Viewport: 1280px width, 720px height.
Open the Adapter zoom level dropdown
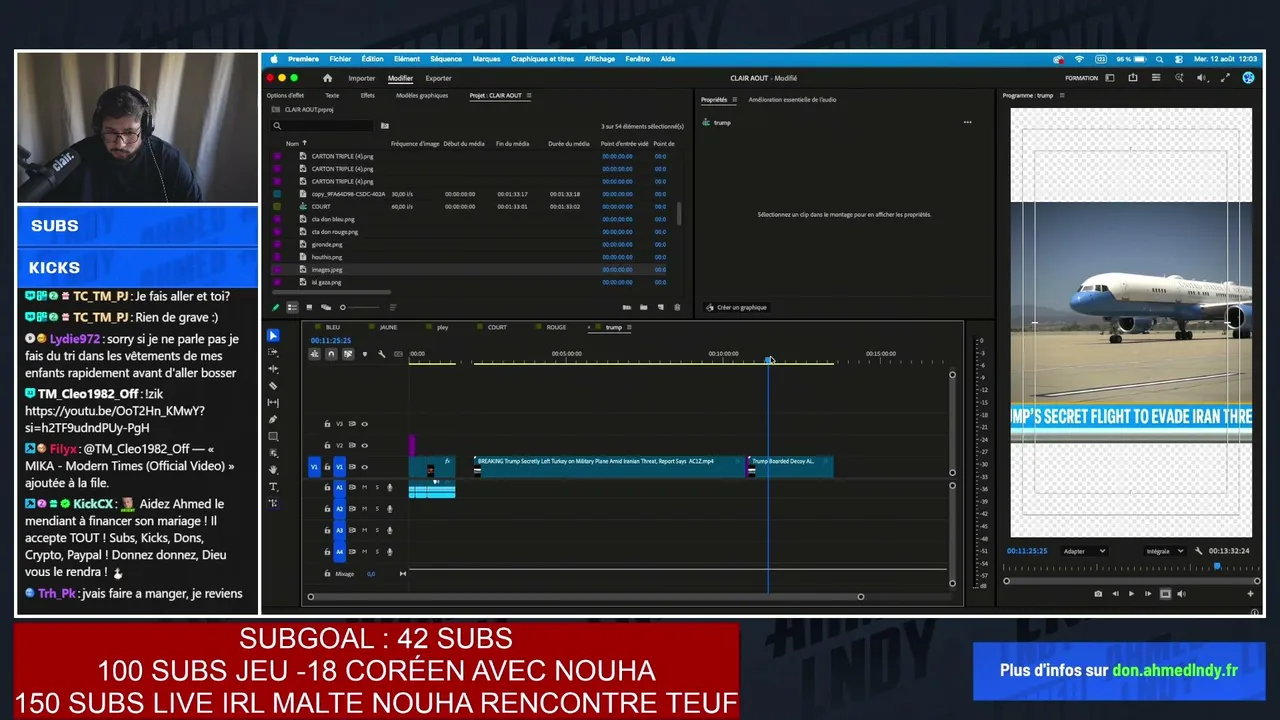tap(1084, 551)
